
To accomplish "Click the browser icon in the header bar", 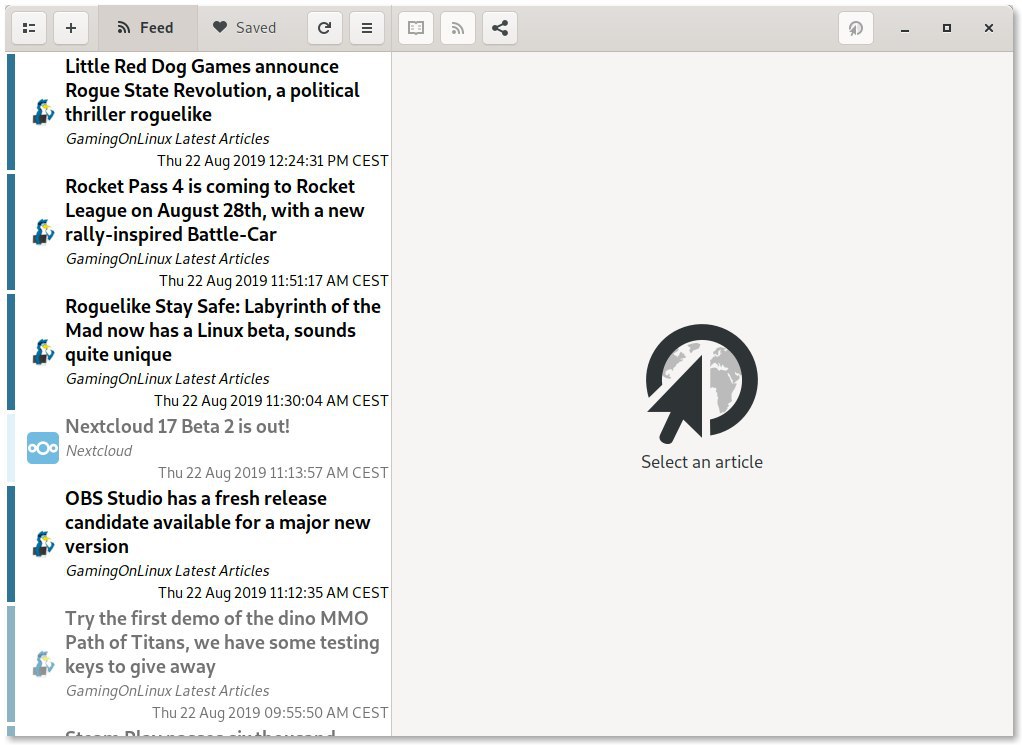I will tap(856, 28).
